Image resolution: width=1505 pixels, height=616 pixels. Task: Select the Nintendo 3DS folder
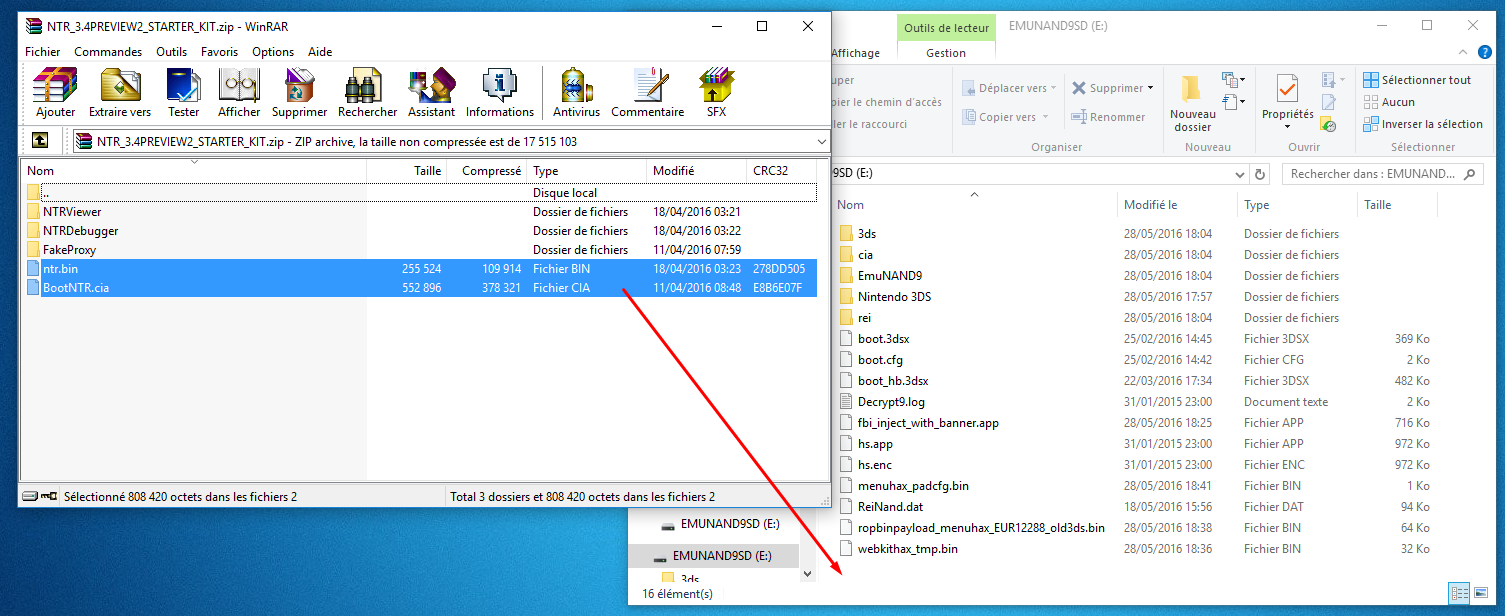[894, 297]
